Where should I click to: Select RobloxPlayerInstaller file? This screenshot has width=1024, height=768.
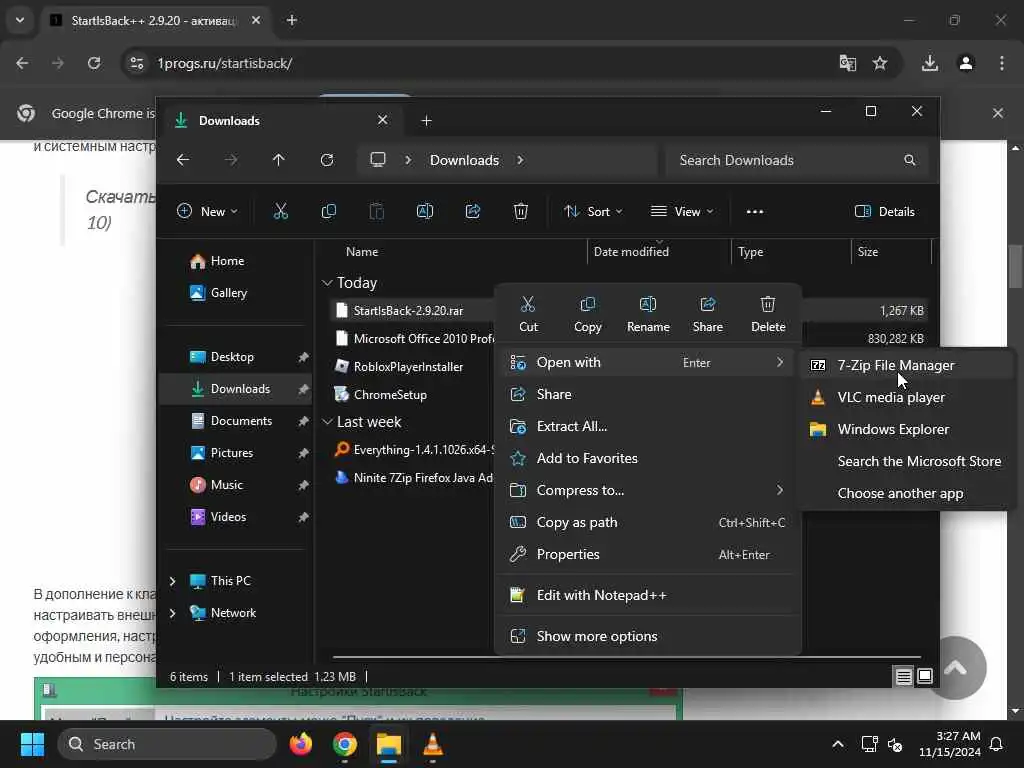click(x=408, y=367)
